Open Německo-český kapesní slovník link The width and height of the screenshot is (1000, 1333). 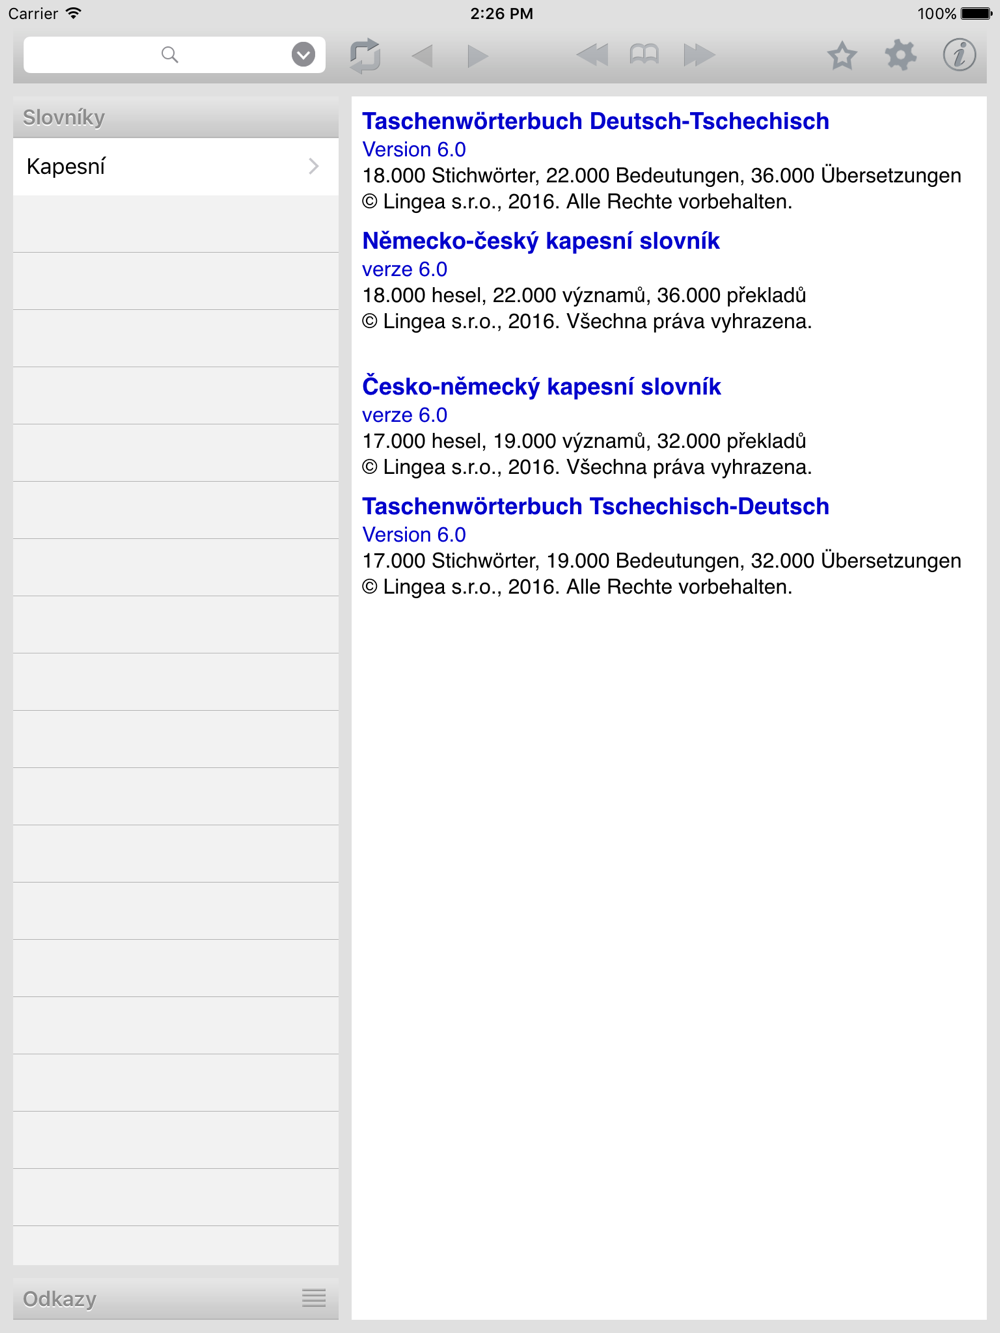(x=541, y=241)
